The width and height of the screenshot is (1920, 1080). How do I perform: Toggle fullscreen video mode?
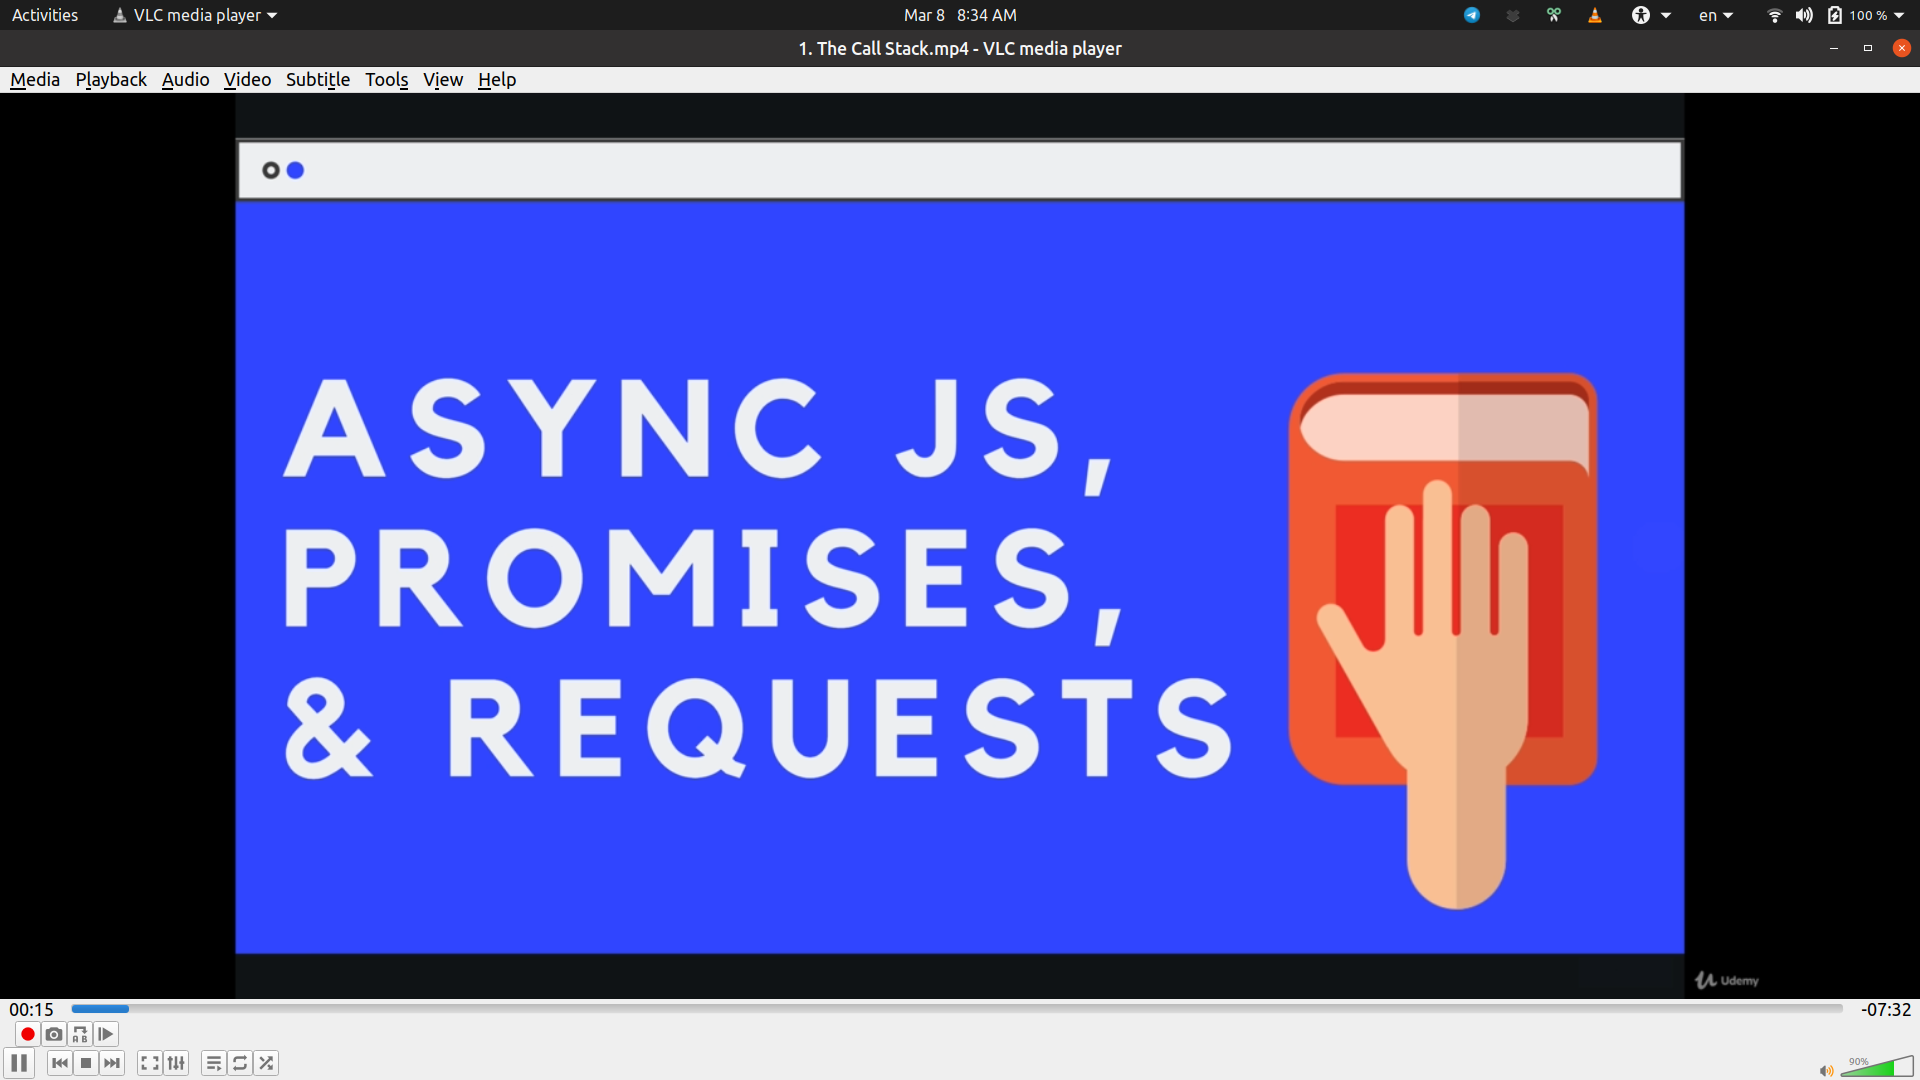coord(150,1063)
